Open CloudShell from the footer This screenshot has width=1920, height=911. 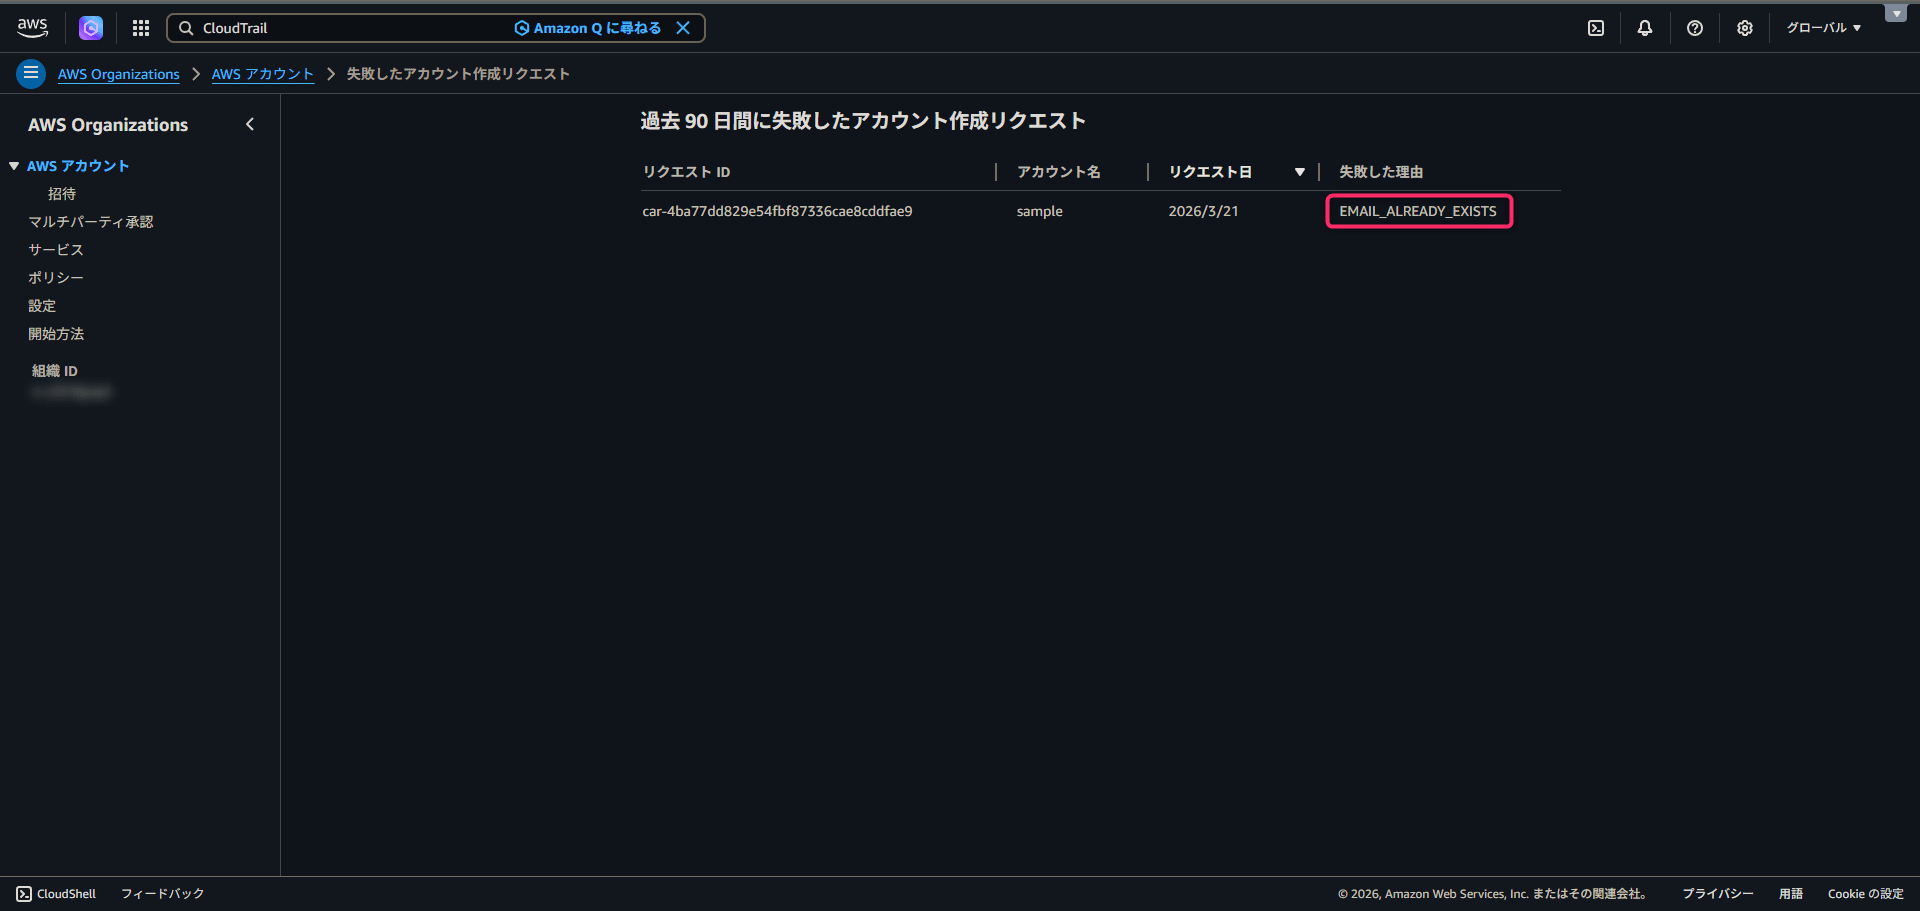(56, 894)
